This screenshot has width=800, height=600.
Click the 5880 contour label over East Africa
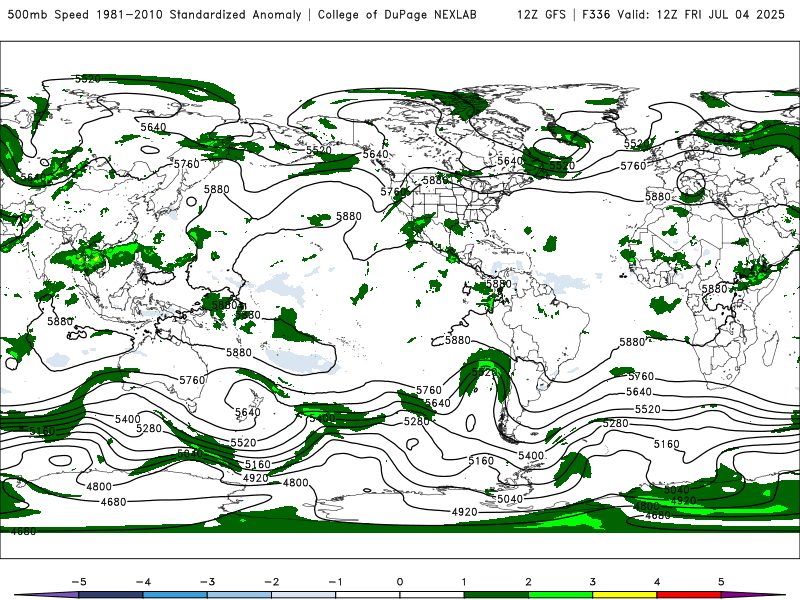[x=714, y=289]
